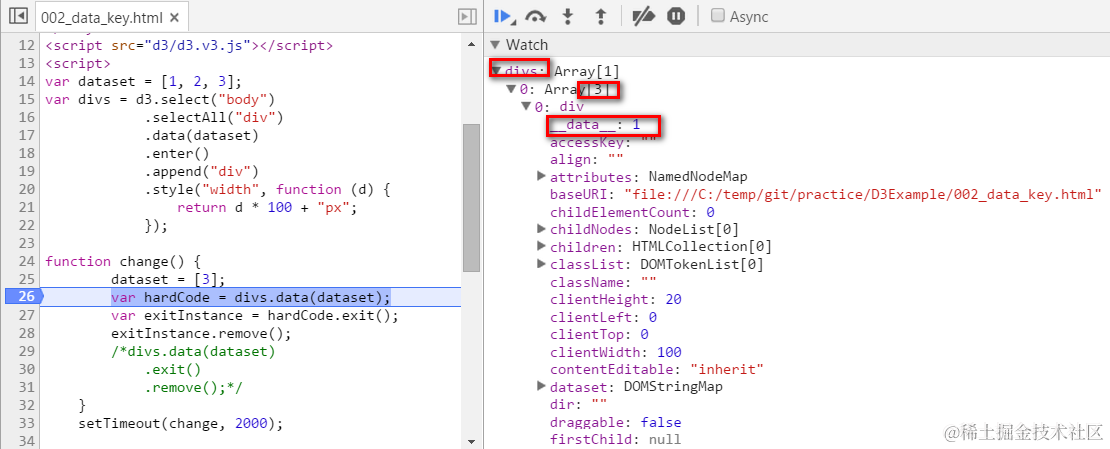The height and width of the screenshot is (449, 1110).
Task: Select the __data__: 1 property
Action: tap(595, 124)
